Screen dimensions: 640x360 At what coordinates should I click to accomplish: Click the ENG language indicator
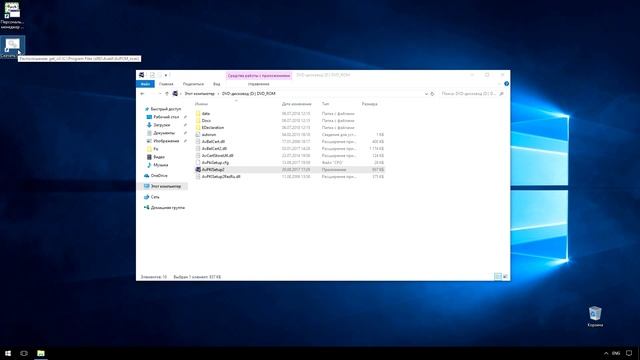point(616,353)
